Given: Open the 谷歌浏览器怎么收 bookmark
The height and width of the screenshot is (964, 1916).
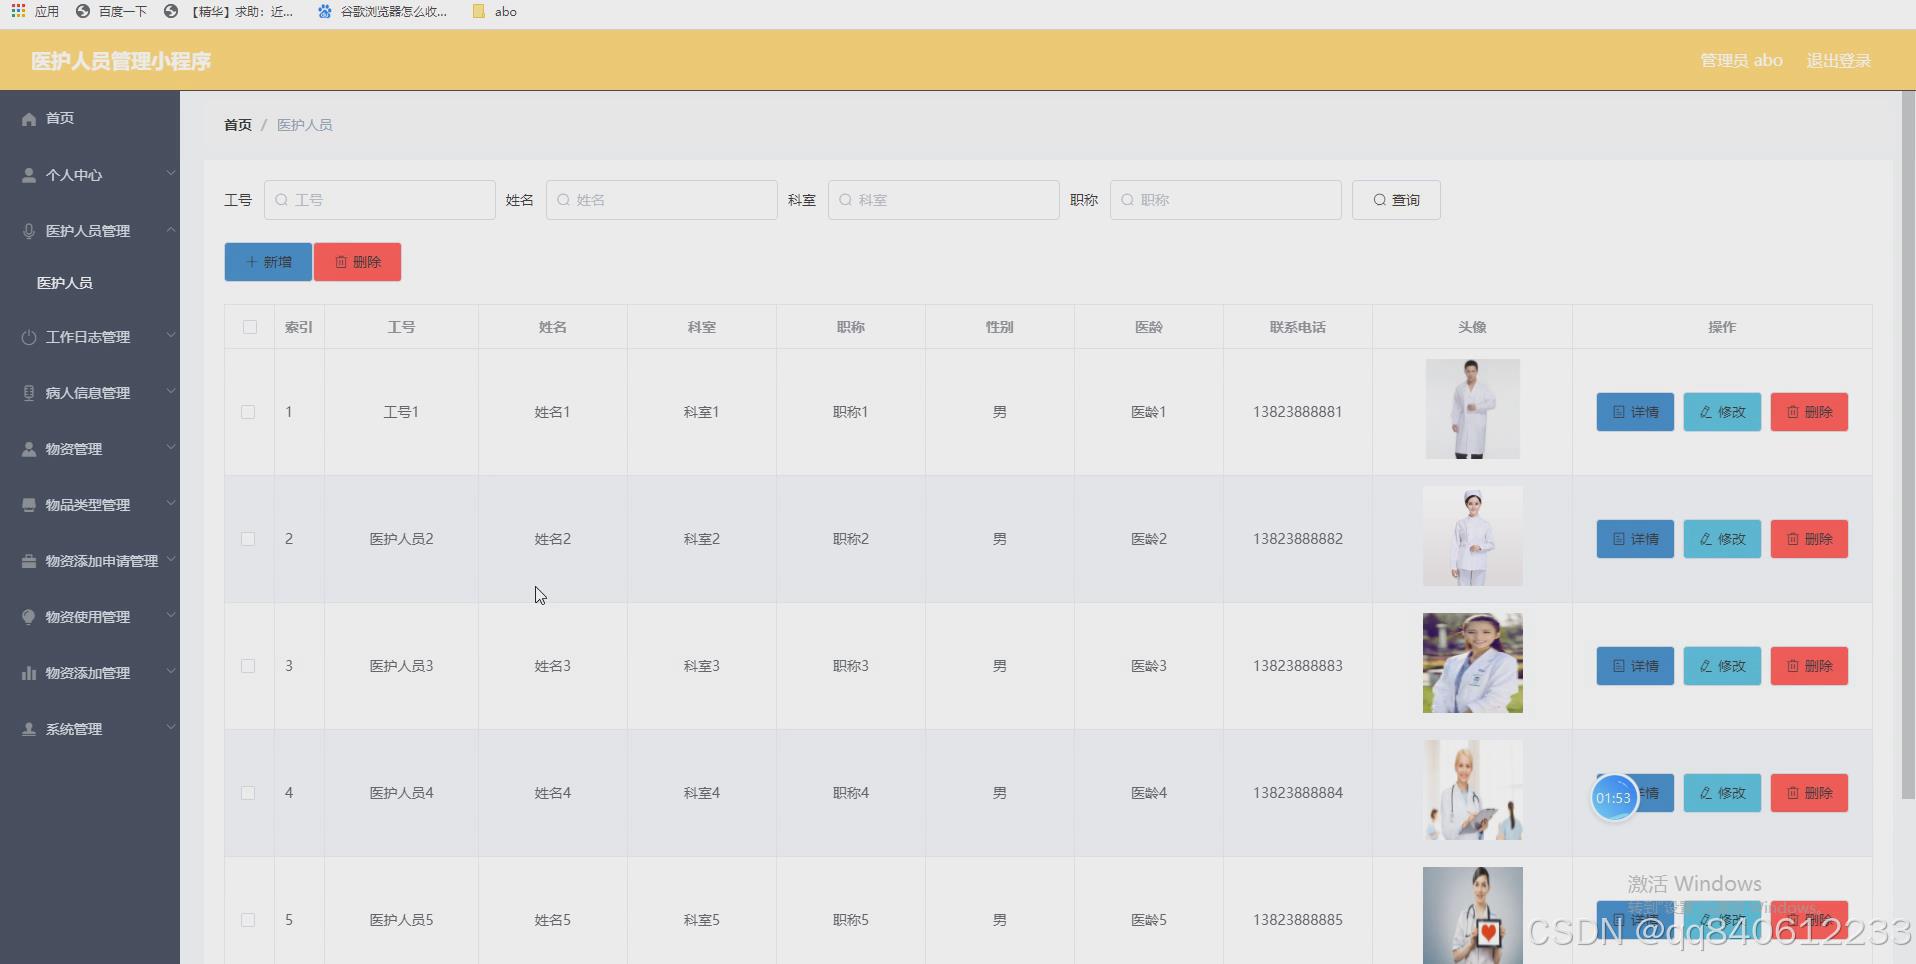Looking at the screenshot, I should pyautogui.click(x=382, y=12).
